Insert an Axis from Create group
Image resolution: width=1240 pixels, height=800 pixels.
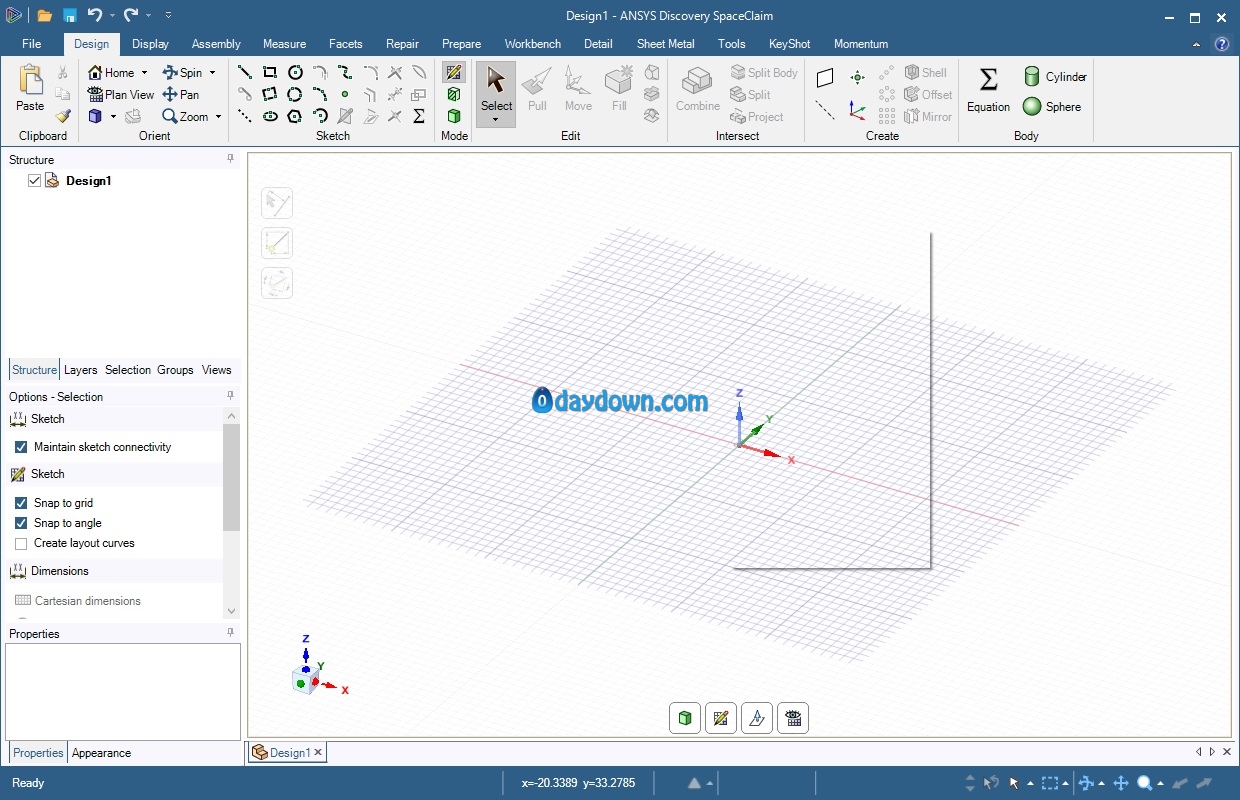pos(825,110)
